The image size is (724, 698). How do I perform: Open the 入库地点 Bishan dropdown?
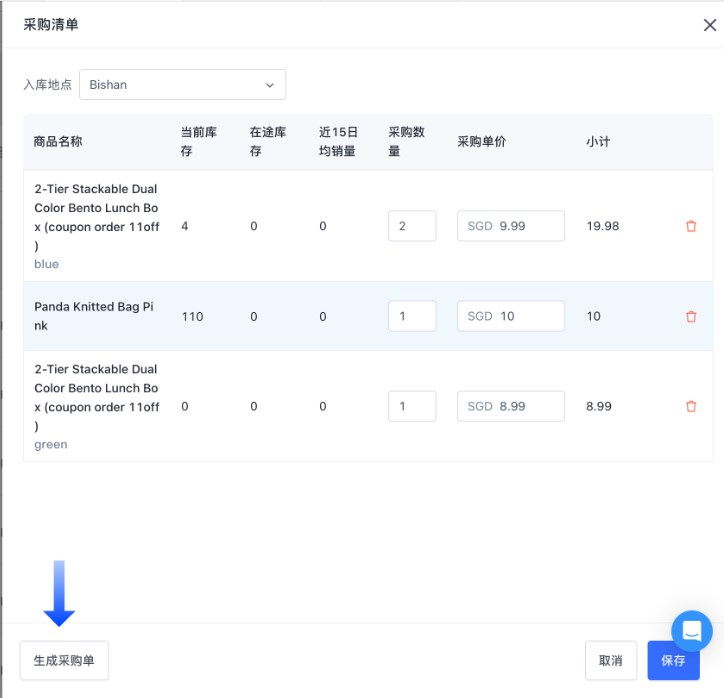point(182,85)
